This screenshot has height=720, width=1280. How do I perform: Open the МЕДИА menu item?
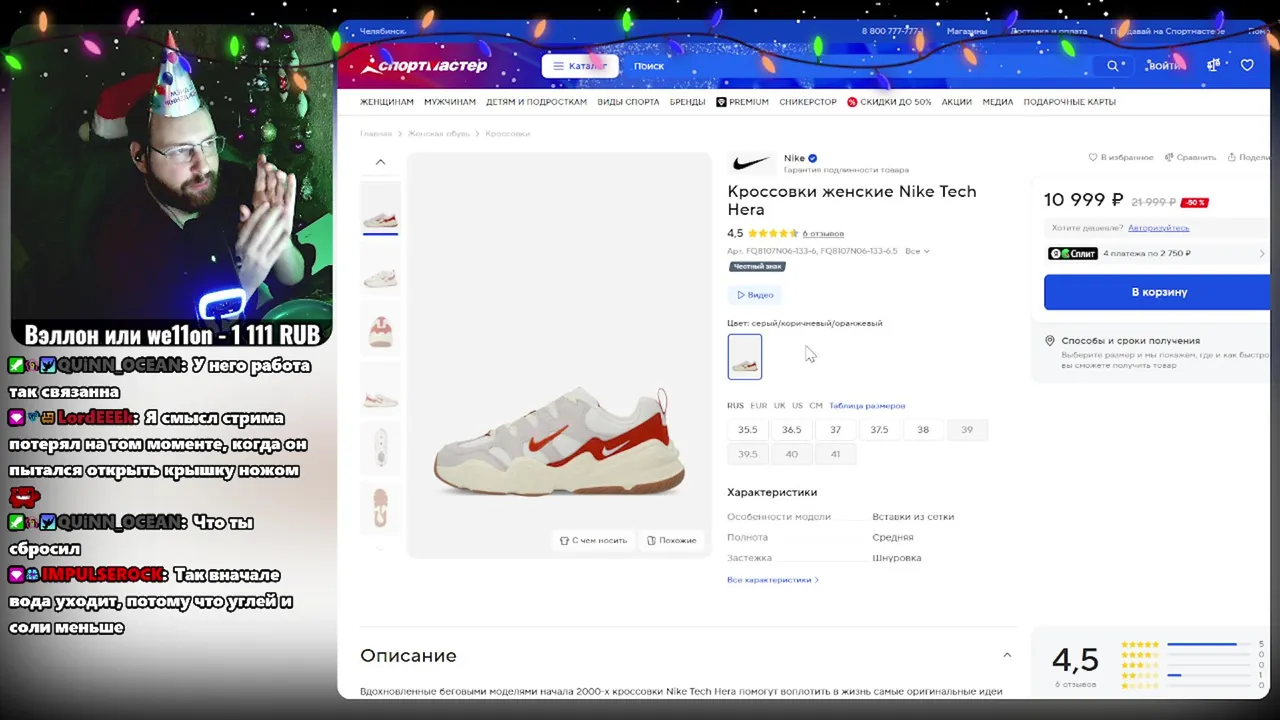[998, 102]
